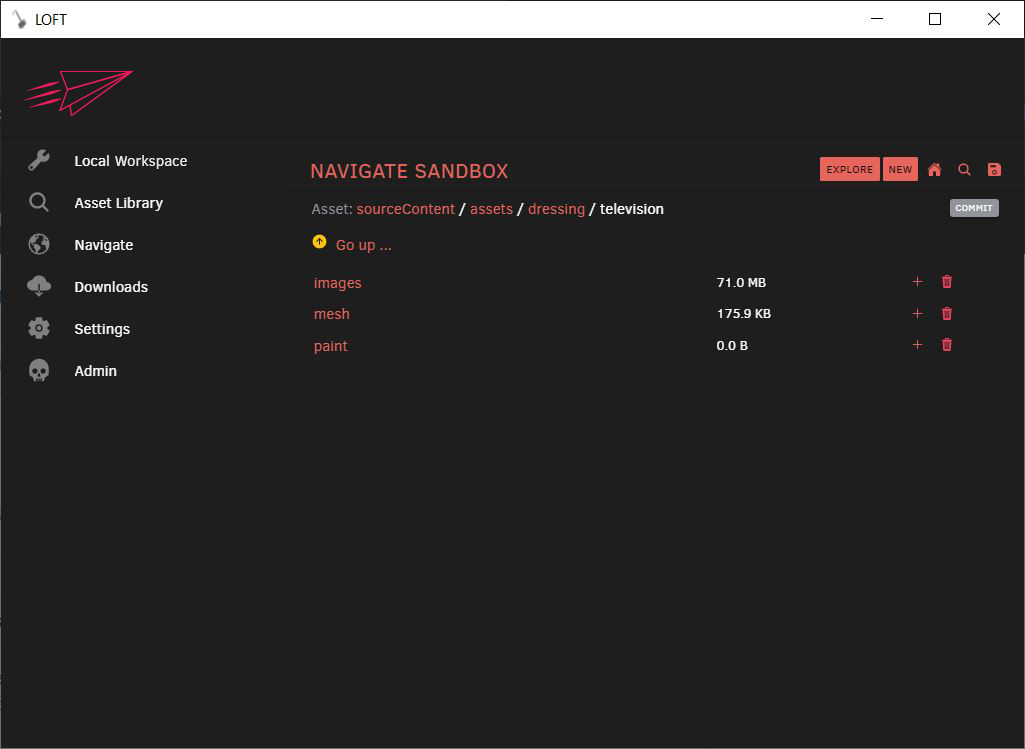Viewport: 1025px width, 749px height.
Task: Open Downloads via the cloud icon
Action: [39, 286]
